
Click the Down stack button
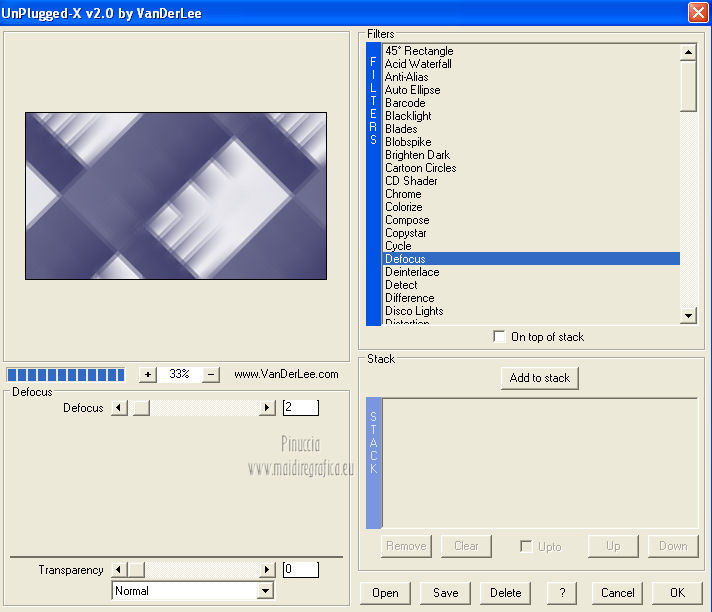[673, 546]
